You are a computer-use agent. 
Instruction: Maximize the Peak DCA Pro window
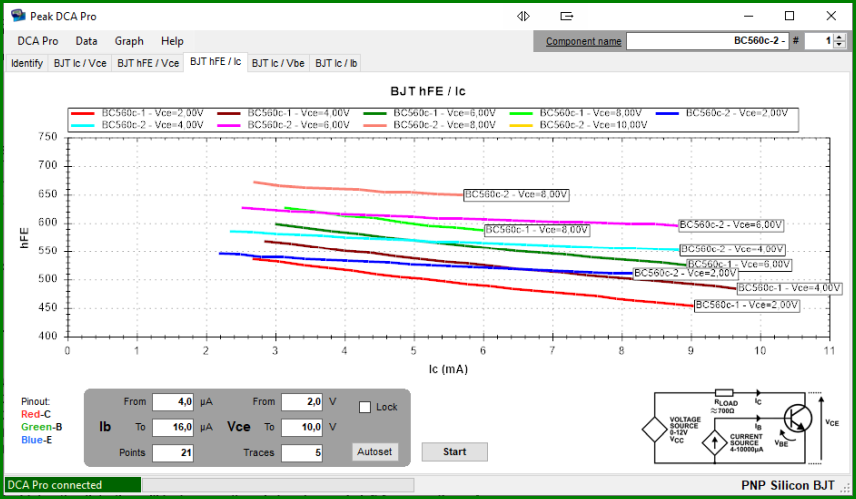(789, 16)
